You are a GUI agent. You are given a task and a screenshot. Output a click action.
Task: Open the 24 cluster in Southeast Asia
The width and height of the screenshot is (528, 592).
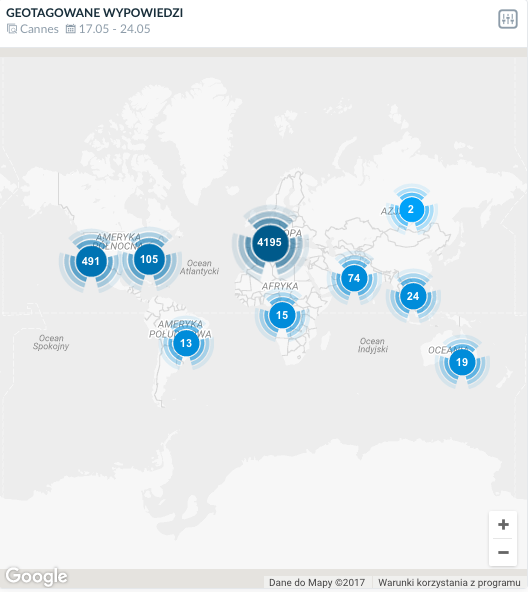(x=413, y=296)
